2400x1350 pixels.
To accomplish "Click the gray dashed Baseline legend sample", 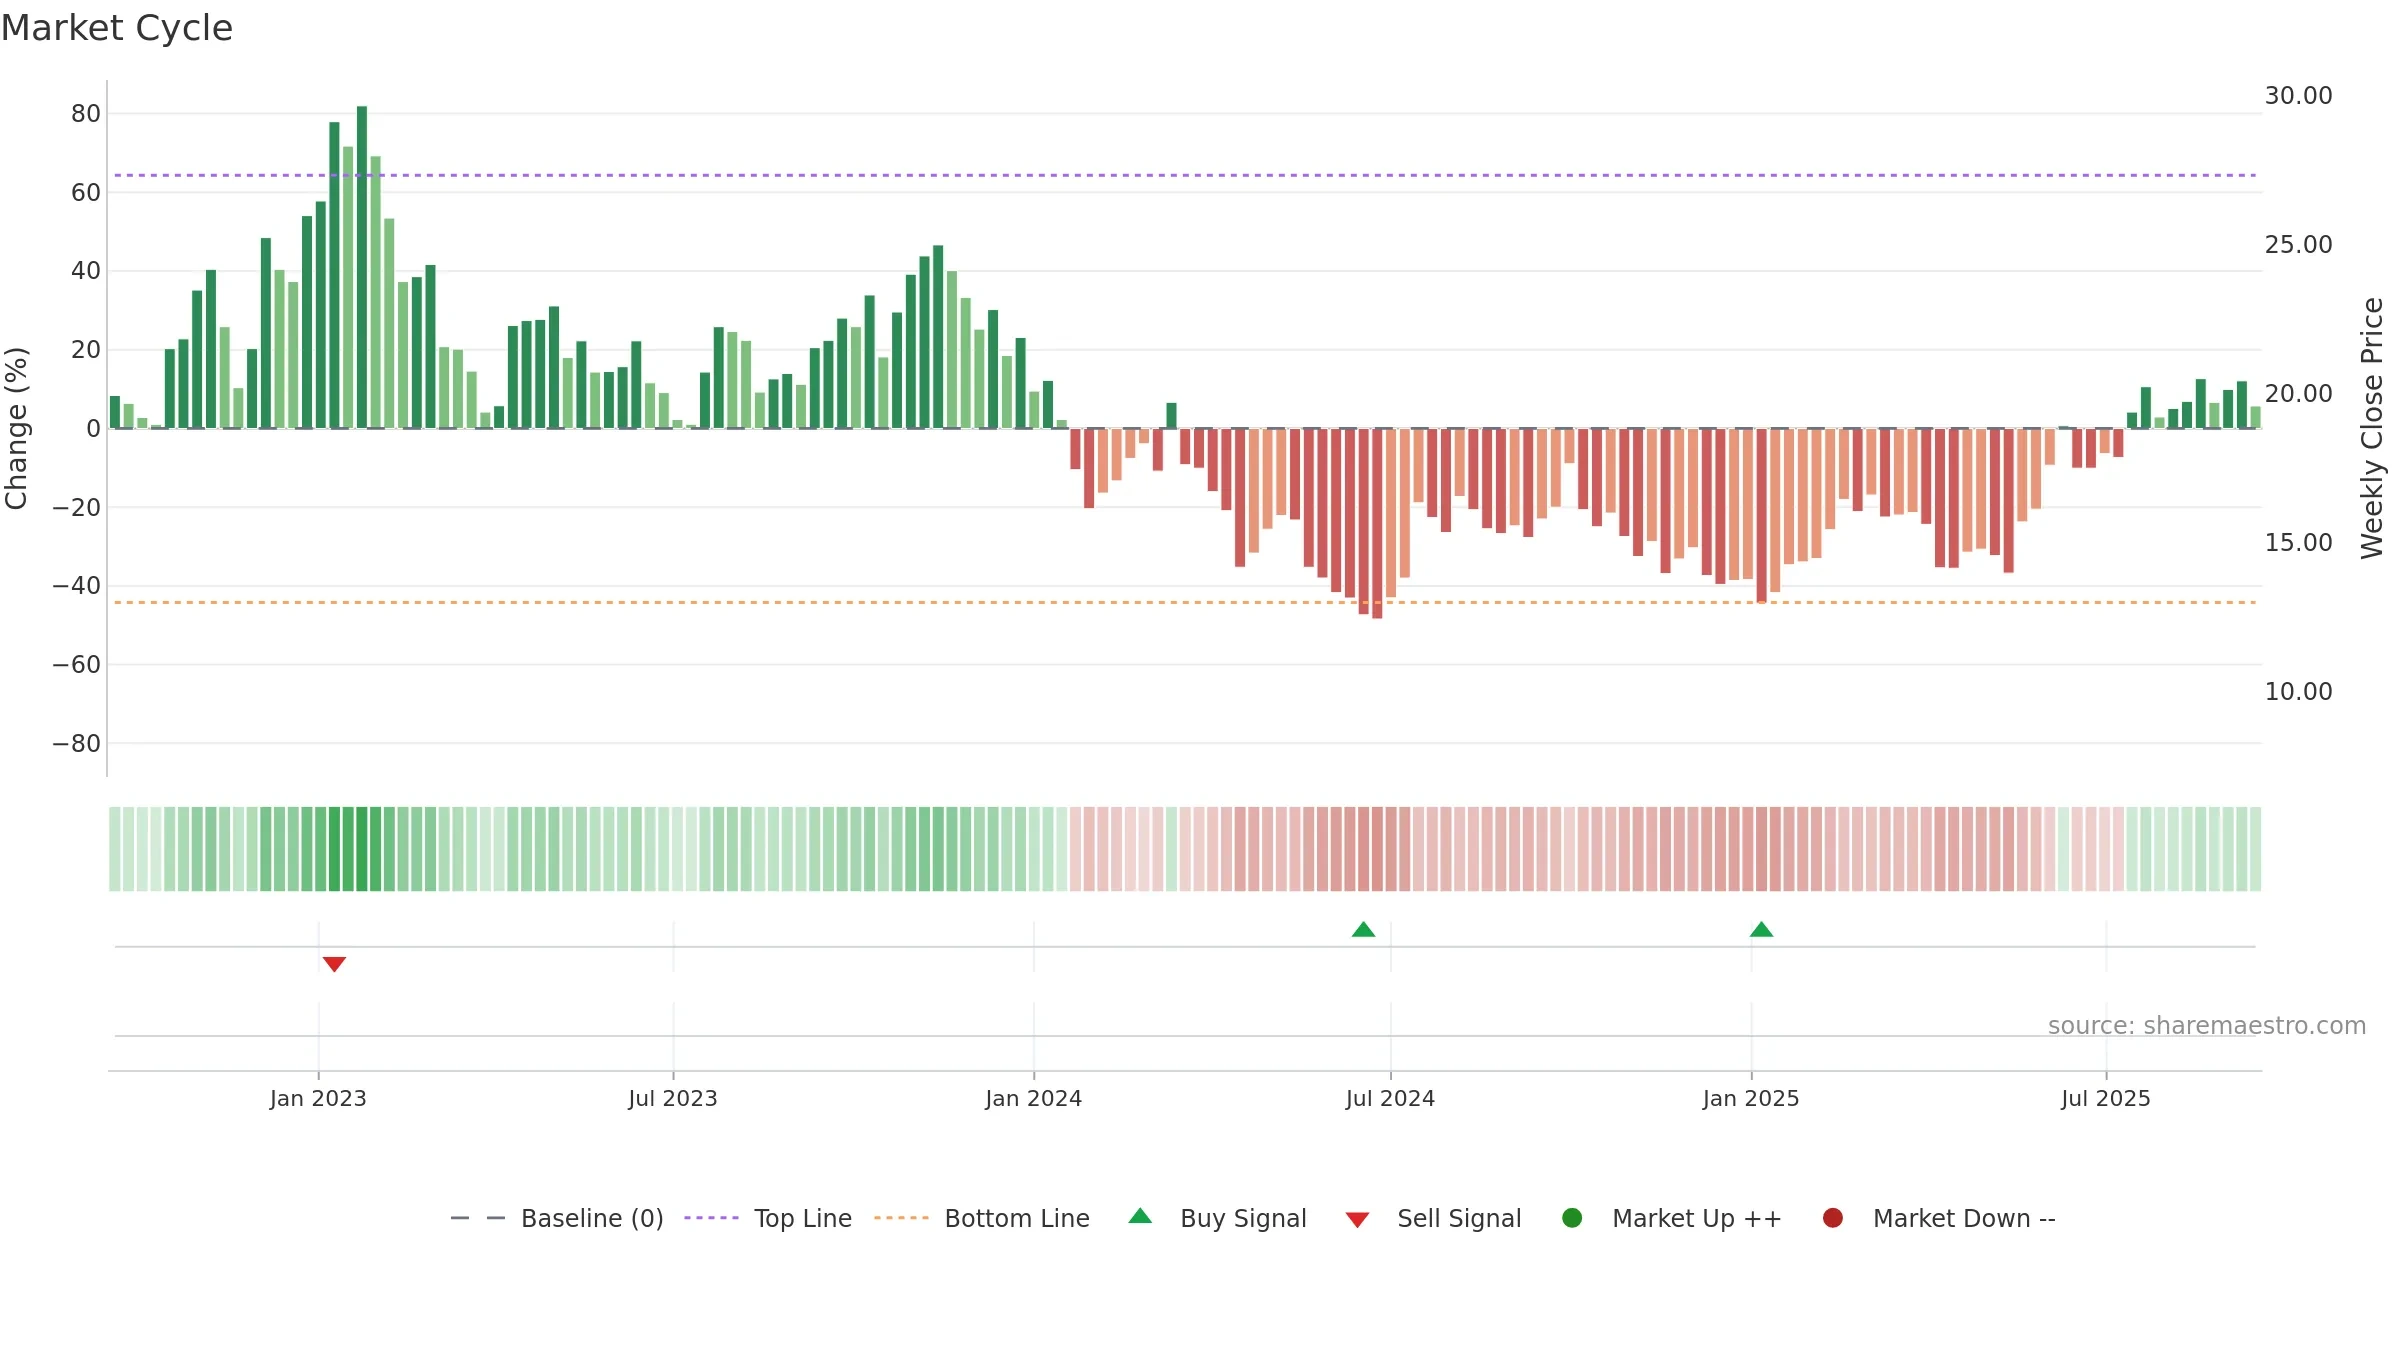I will click(x=477, y=1218).
